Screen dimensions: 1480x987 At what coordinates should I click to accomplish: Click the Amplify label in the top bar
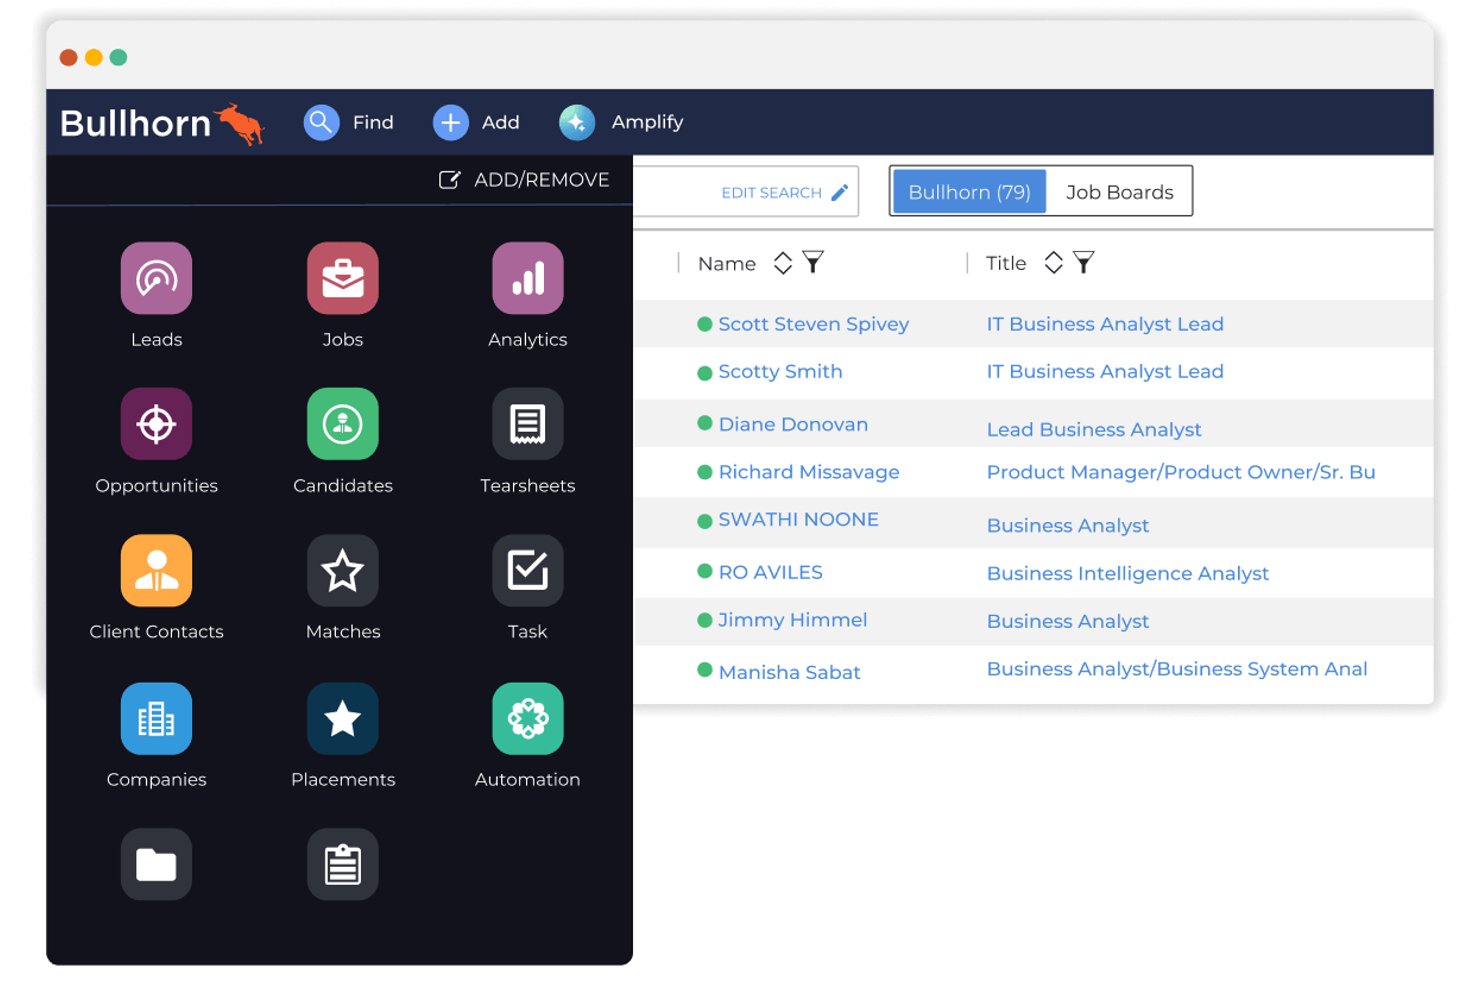647,122
